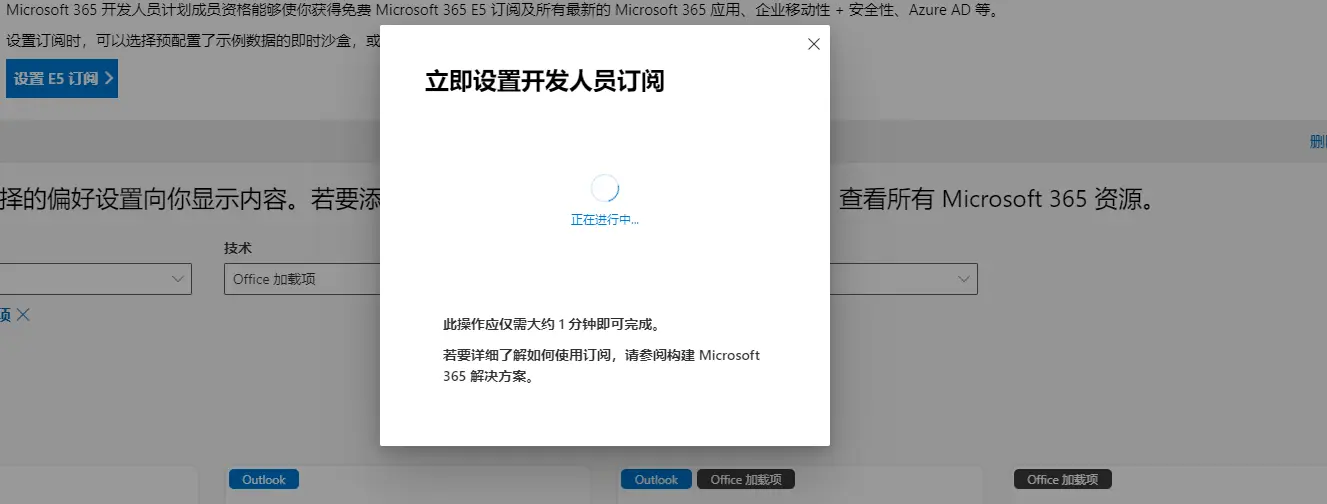1327x504 pixels.
Task: Expand the dropdown chevron left of 技术 field
Action: point(179,279)
